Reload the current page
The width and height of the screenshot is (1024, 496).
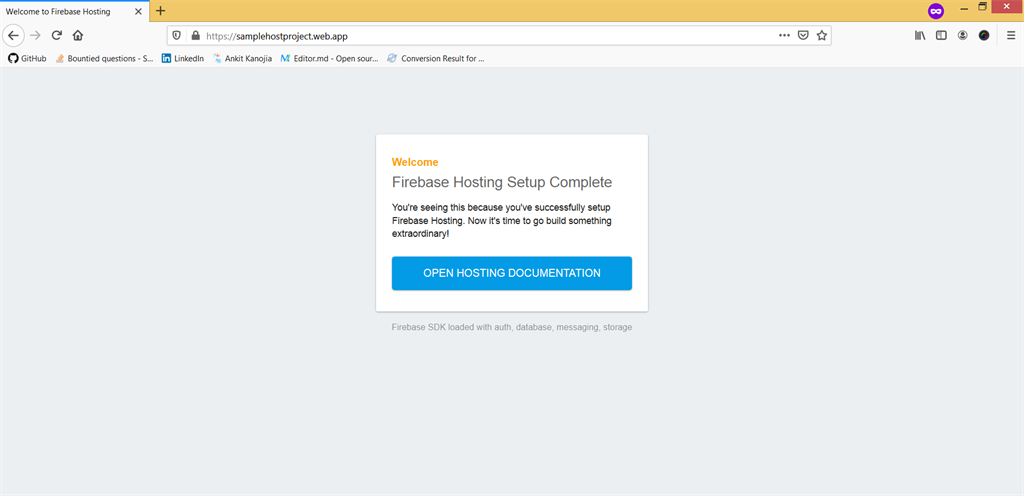57,35
